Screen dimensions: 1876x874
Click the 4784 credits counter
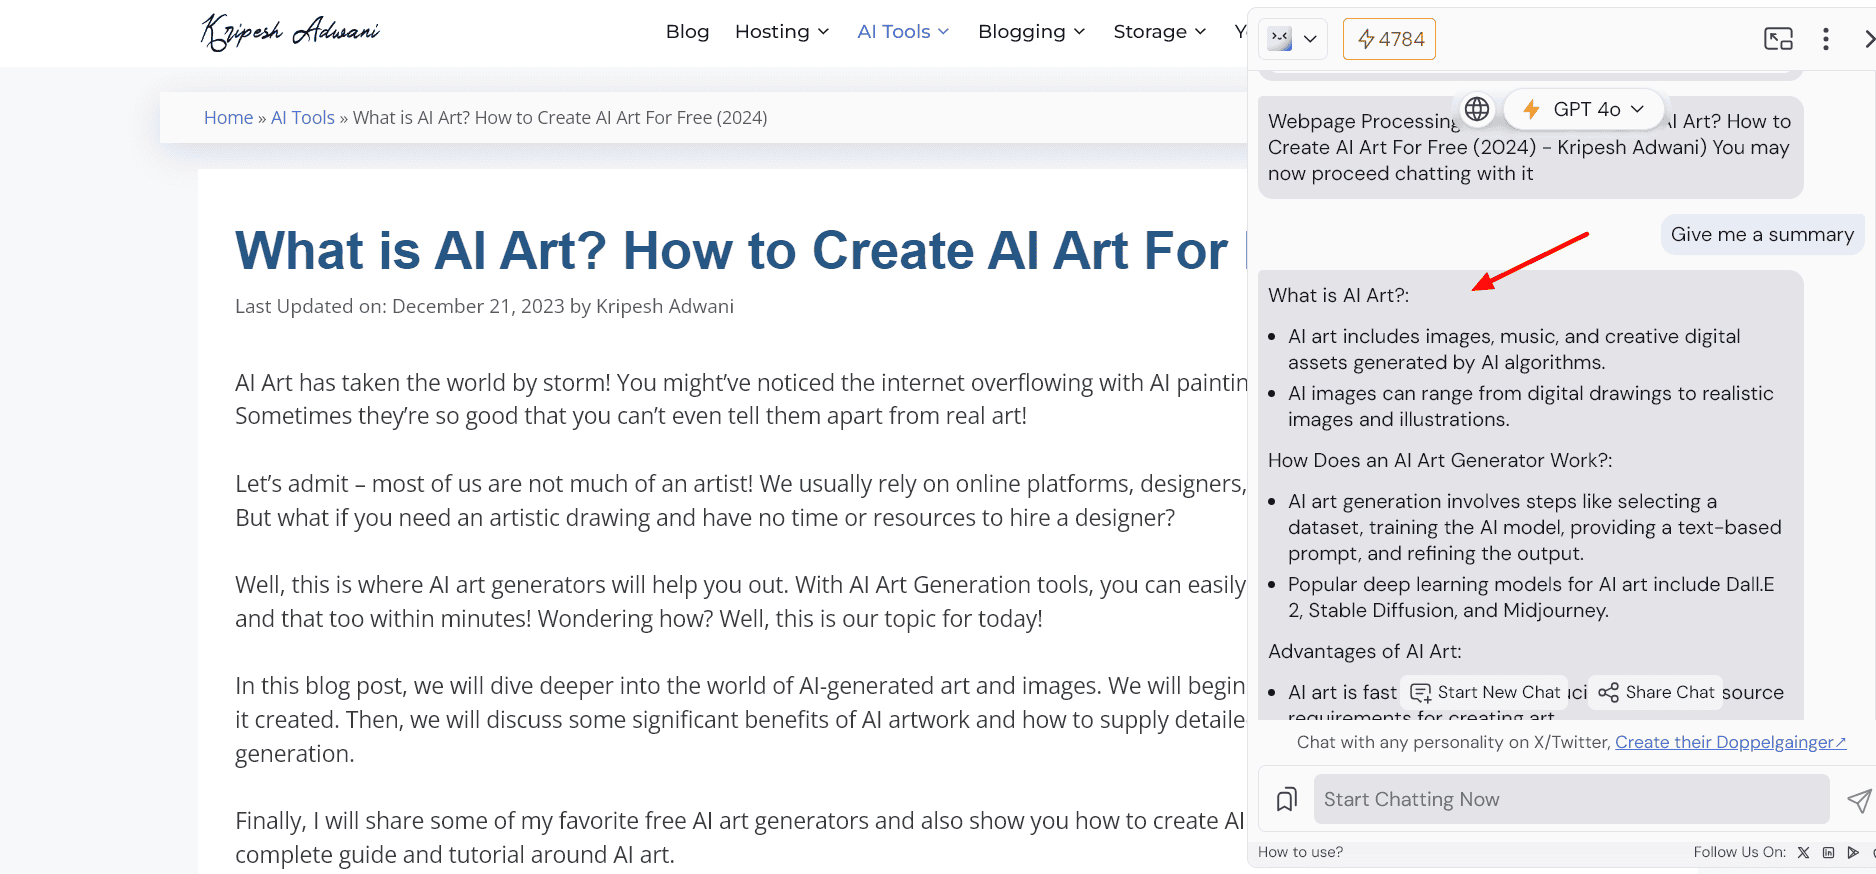coord(1389,39)
